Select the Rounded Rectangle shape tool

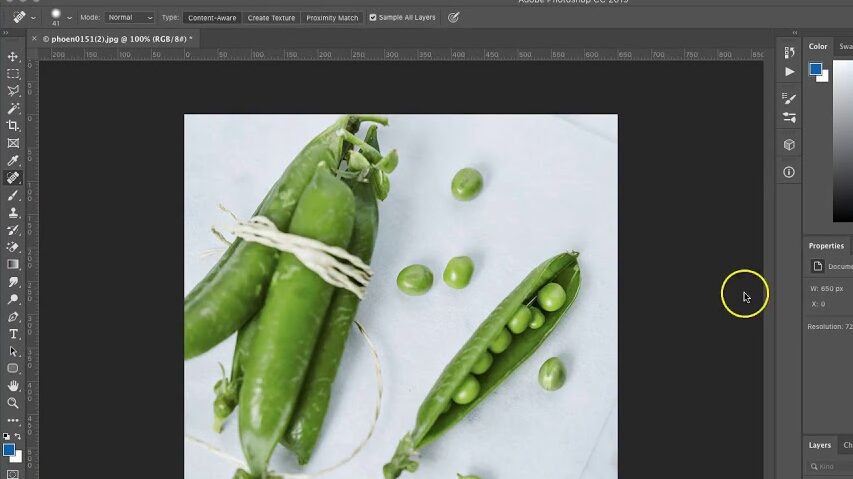pos(13,369)
